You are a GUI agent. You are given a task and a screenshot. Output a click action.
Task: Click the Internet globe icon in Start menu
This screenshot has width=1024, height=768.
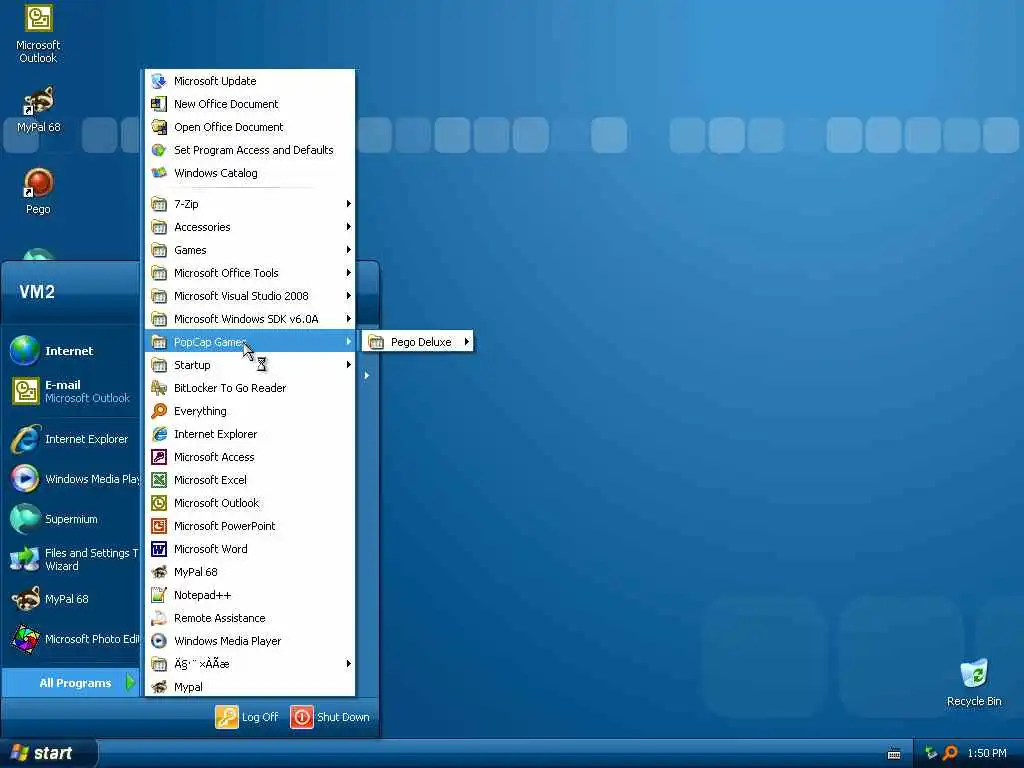25,351
